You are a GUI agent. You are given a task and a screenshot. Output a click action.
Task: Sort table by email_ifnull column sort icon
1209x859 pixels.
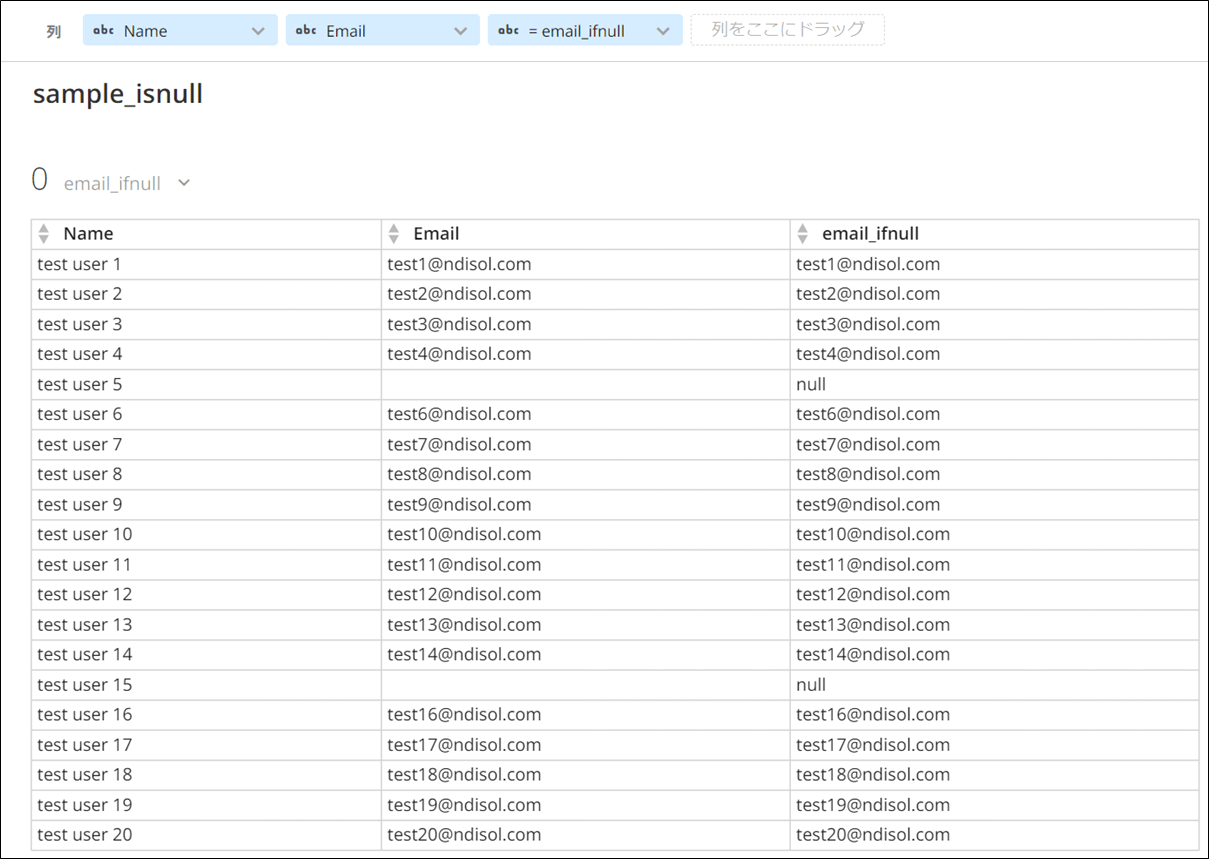tap(802, 234)
